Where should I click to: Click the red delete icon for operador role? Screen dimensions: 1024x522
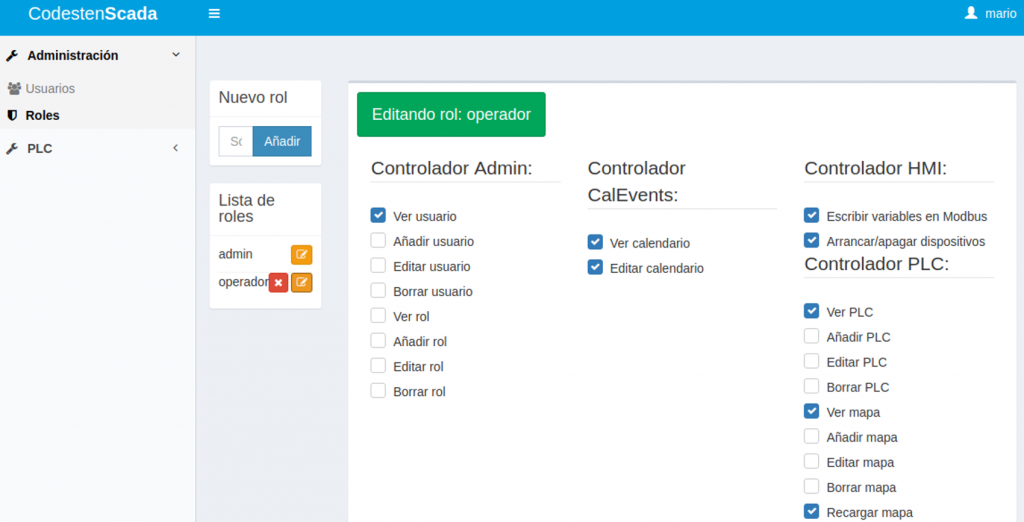(x=278, y=283)
